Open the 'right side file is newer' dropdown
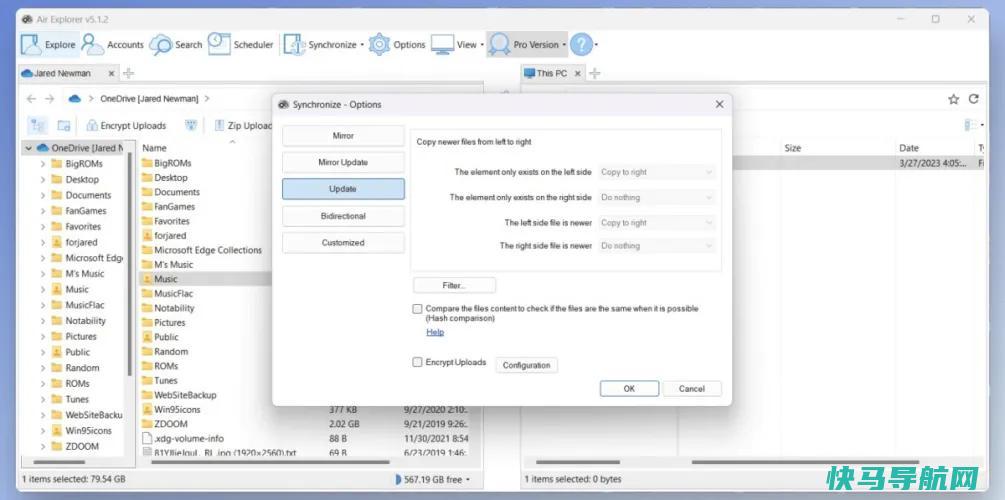Image resolution: width=1005 pixels, height=500 pixels. point(656,246)
